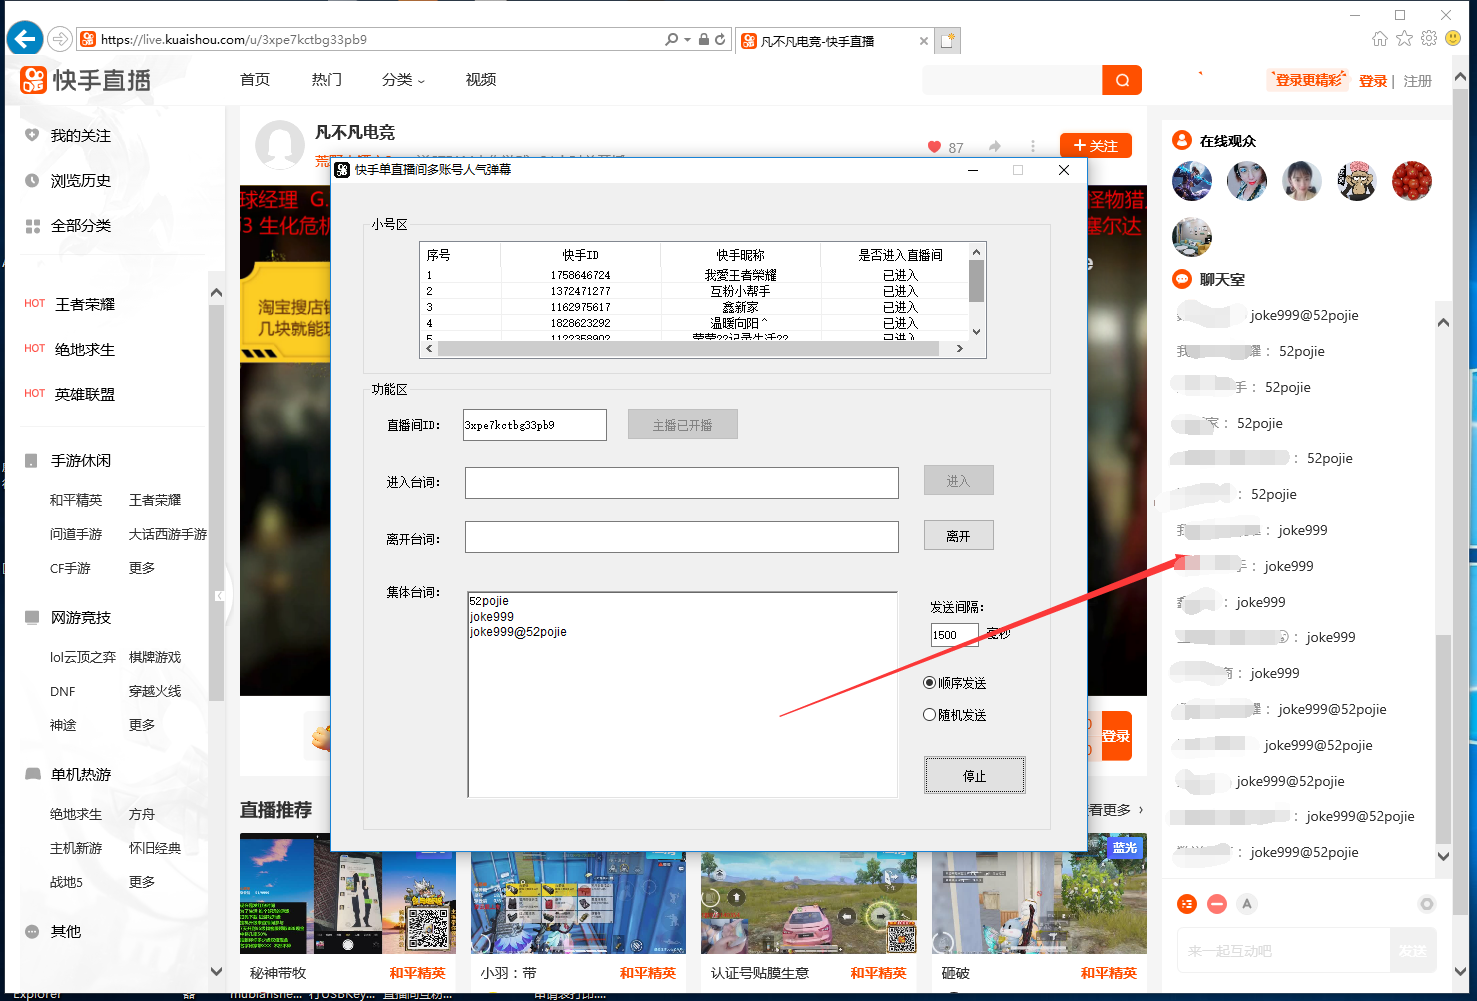Click the site search input box

click(1012, 80)
